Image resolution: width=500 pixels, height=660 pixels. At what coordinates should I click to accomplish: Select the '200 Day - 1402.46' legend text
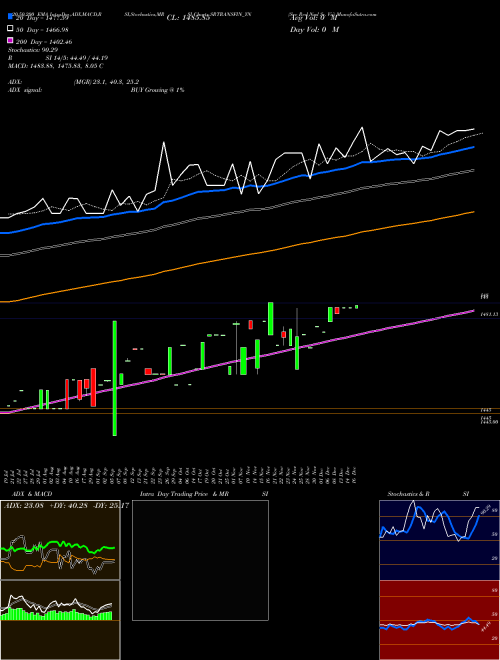coord(44,42)
